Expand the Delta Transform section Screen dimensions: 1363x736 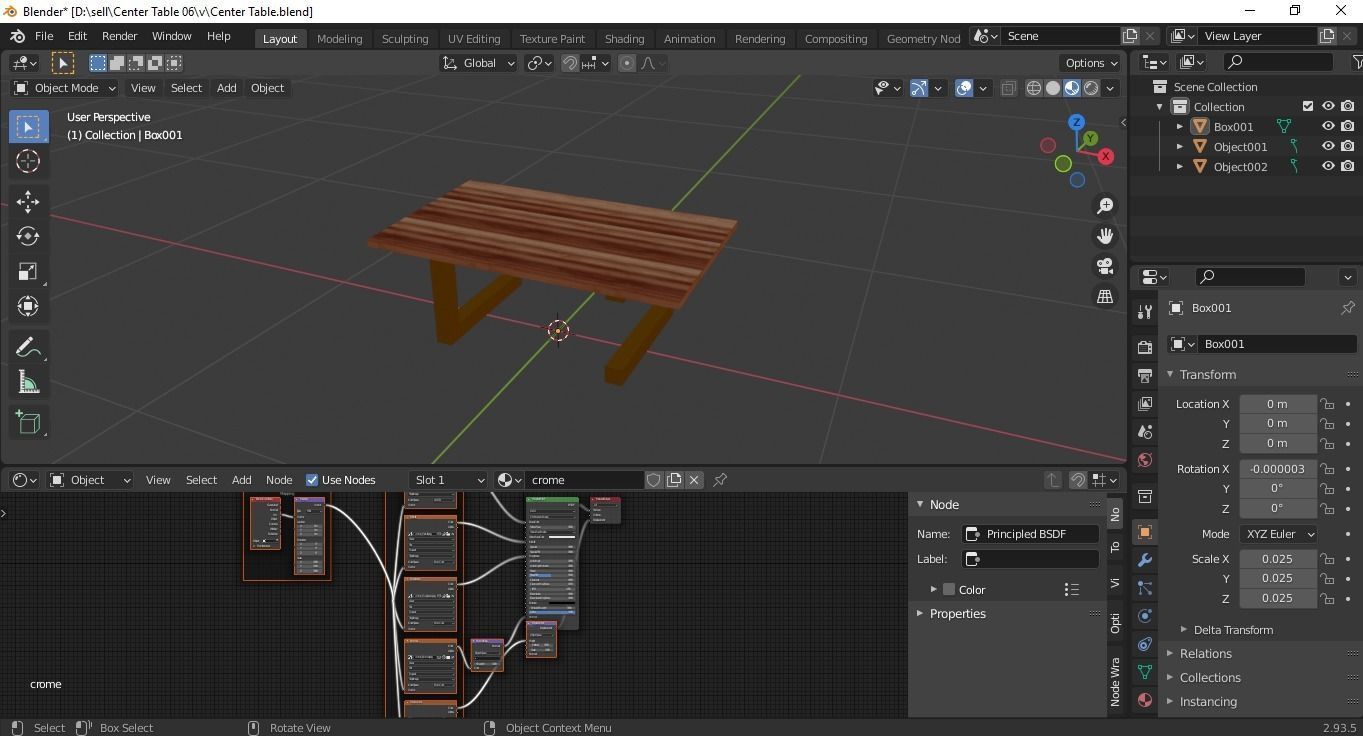[1232, 630]
